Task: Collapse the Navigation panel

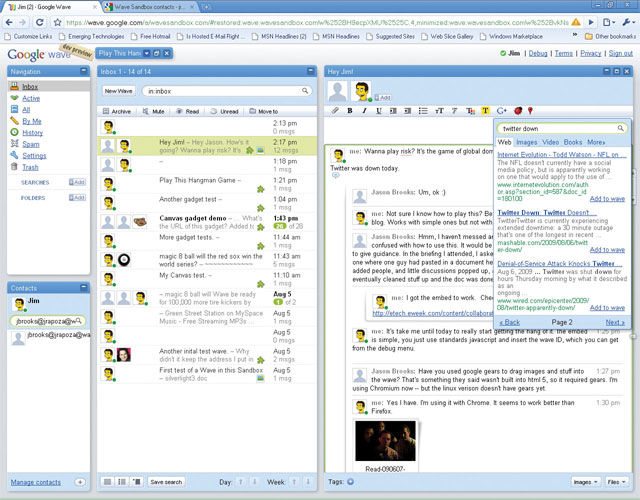Action: [x=84, y=71]
